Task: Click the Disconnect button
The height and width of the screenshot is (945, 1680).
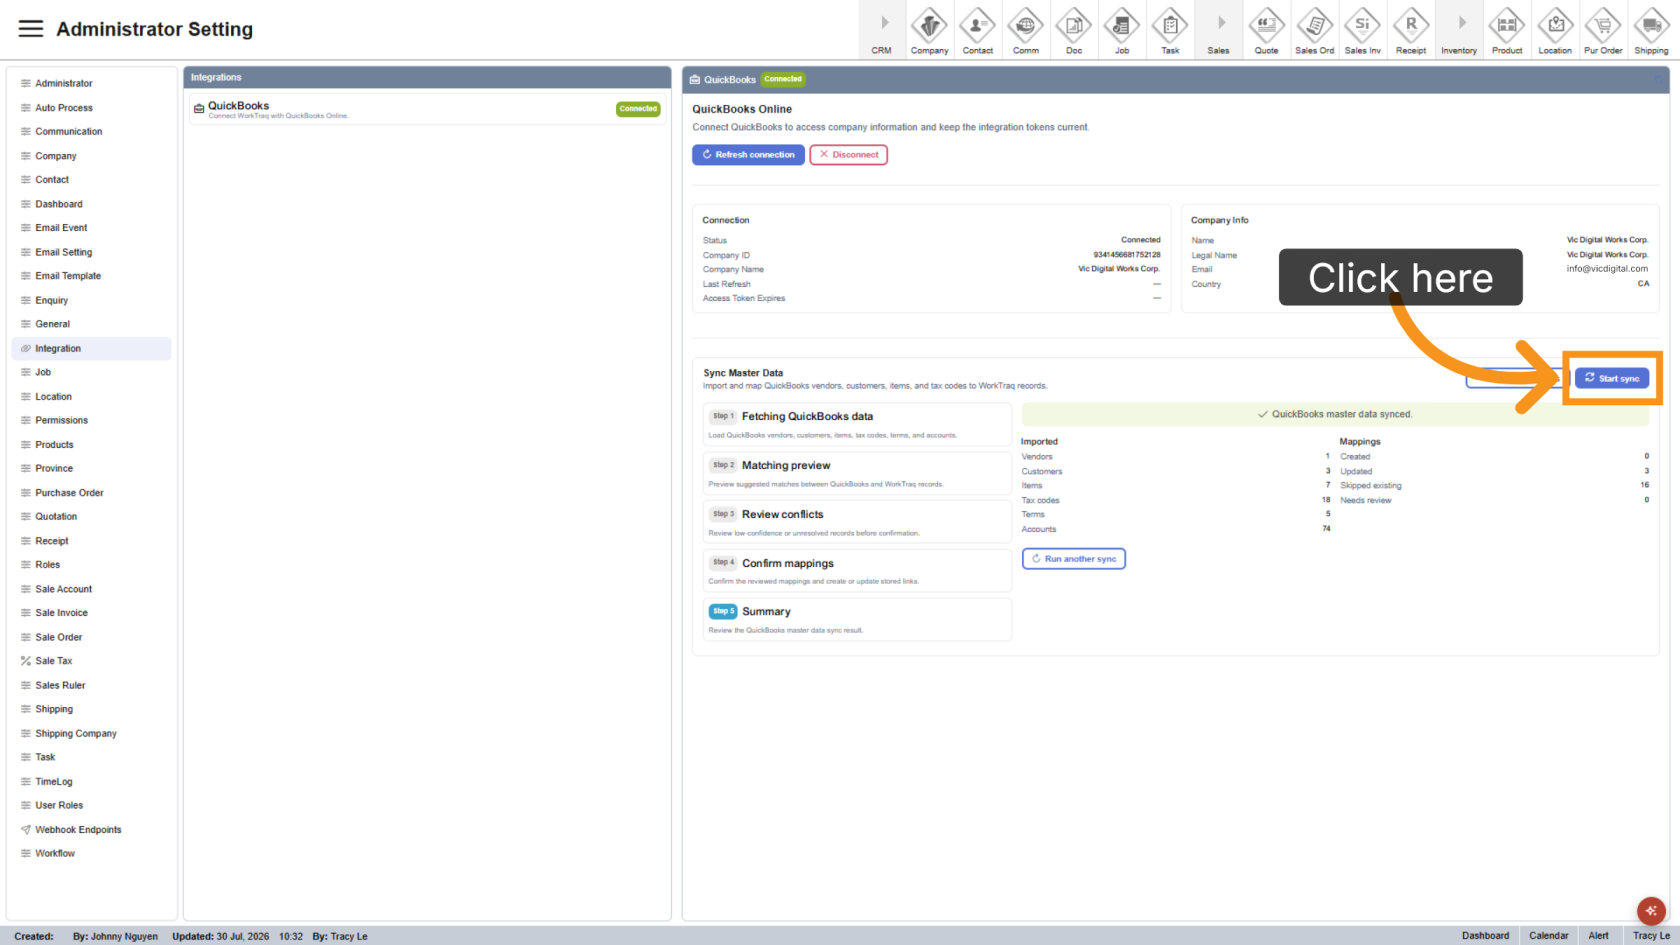Action: point(849,155)
